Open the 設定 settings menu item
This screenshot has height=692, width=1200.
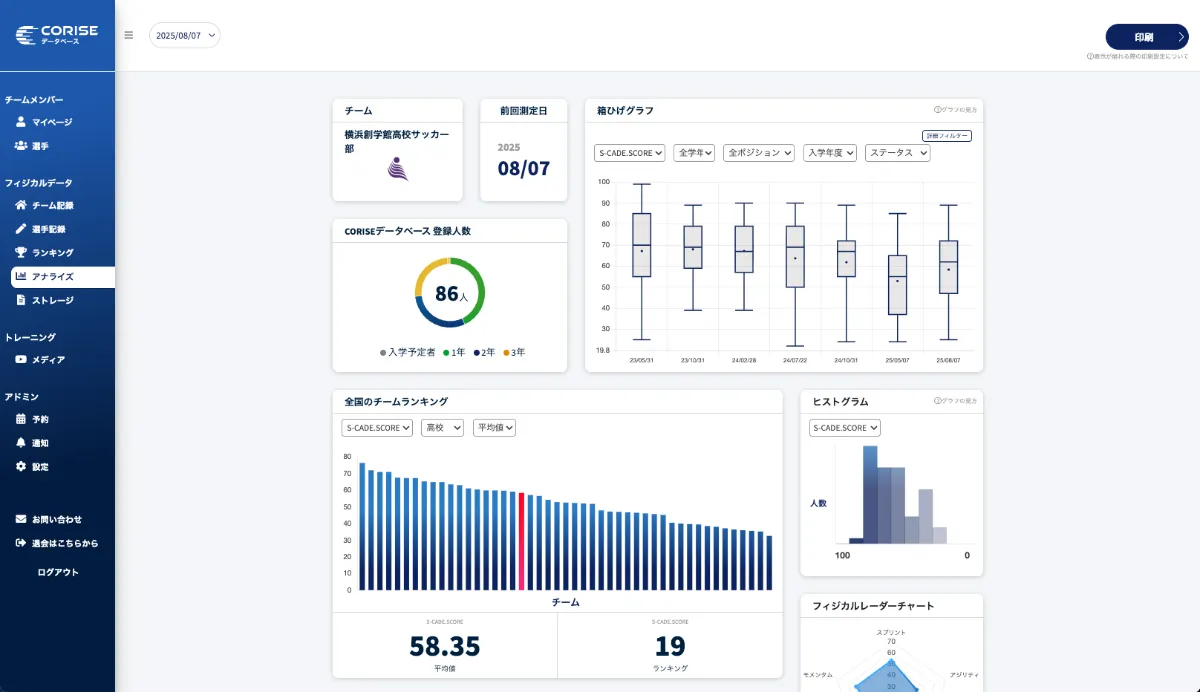[40, 467]
